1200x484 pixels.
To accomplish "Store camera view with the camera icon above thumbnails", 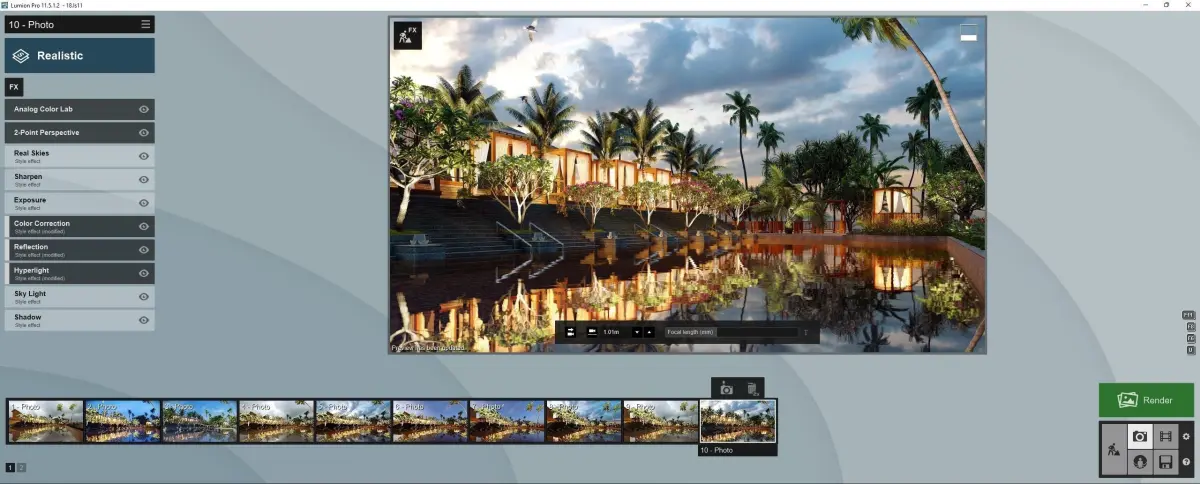I will 726,388.
